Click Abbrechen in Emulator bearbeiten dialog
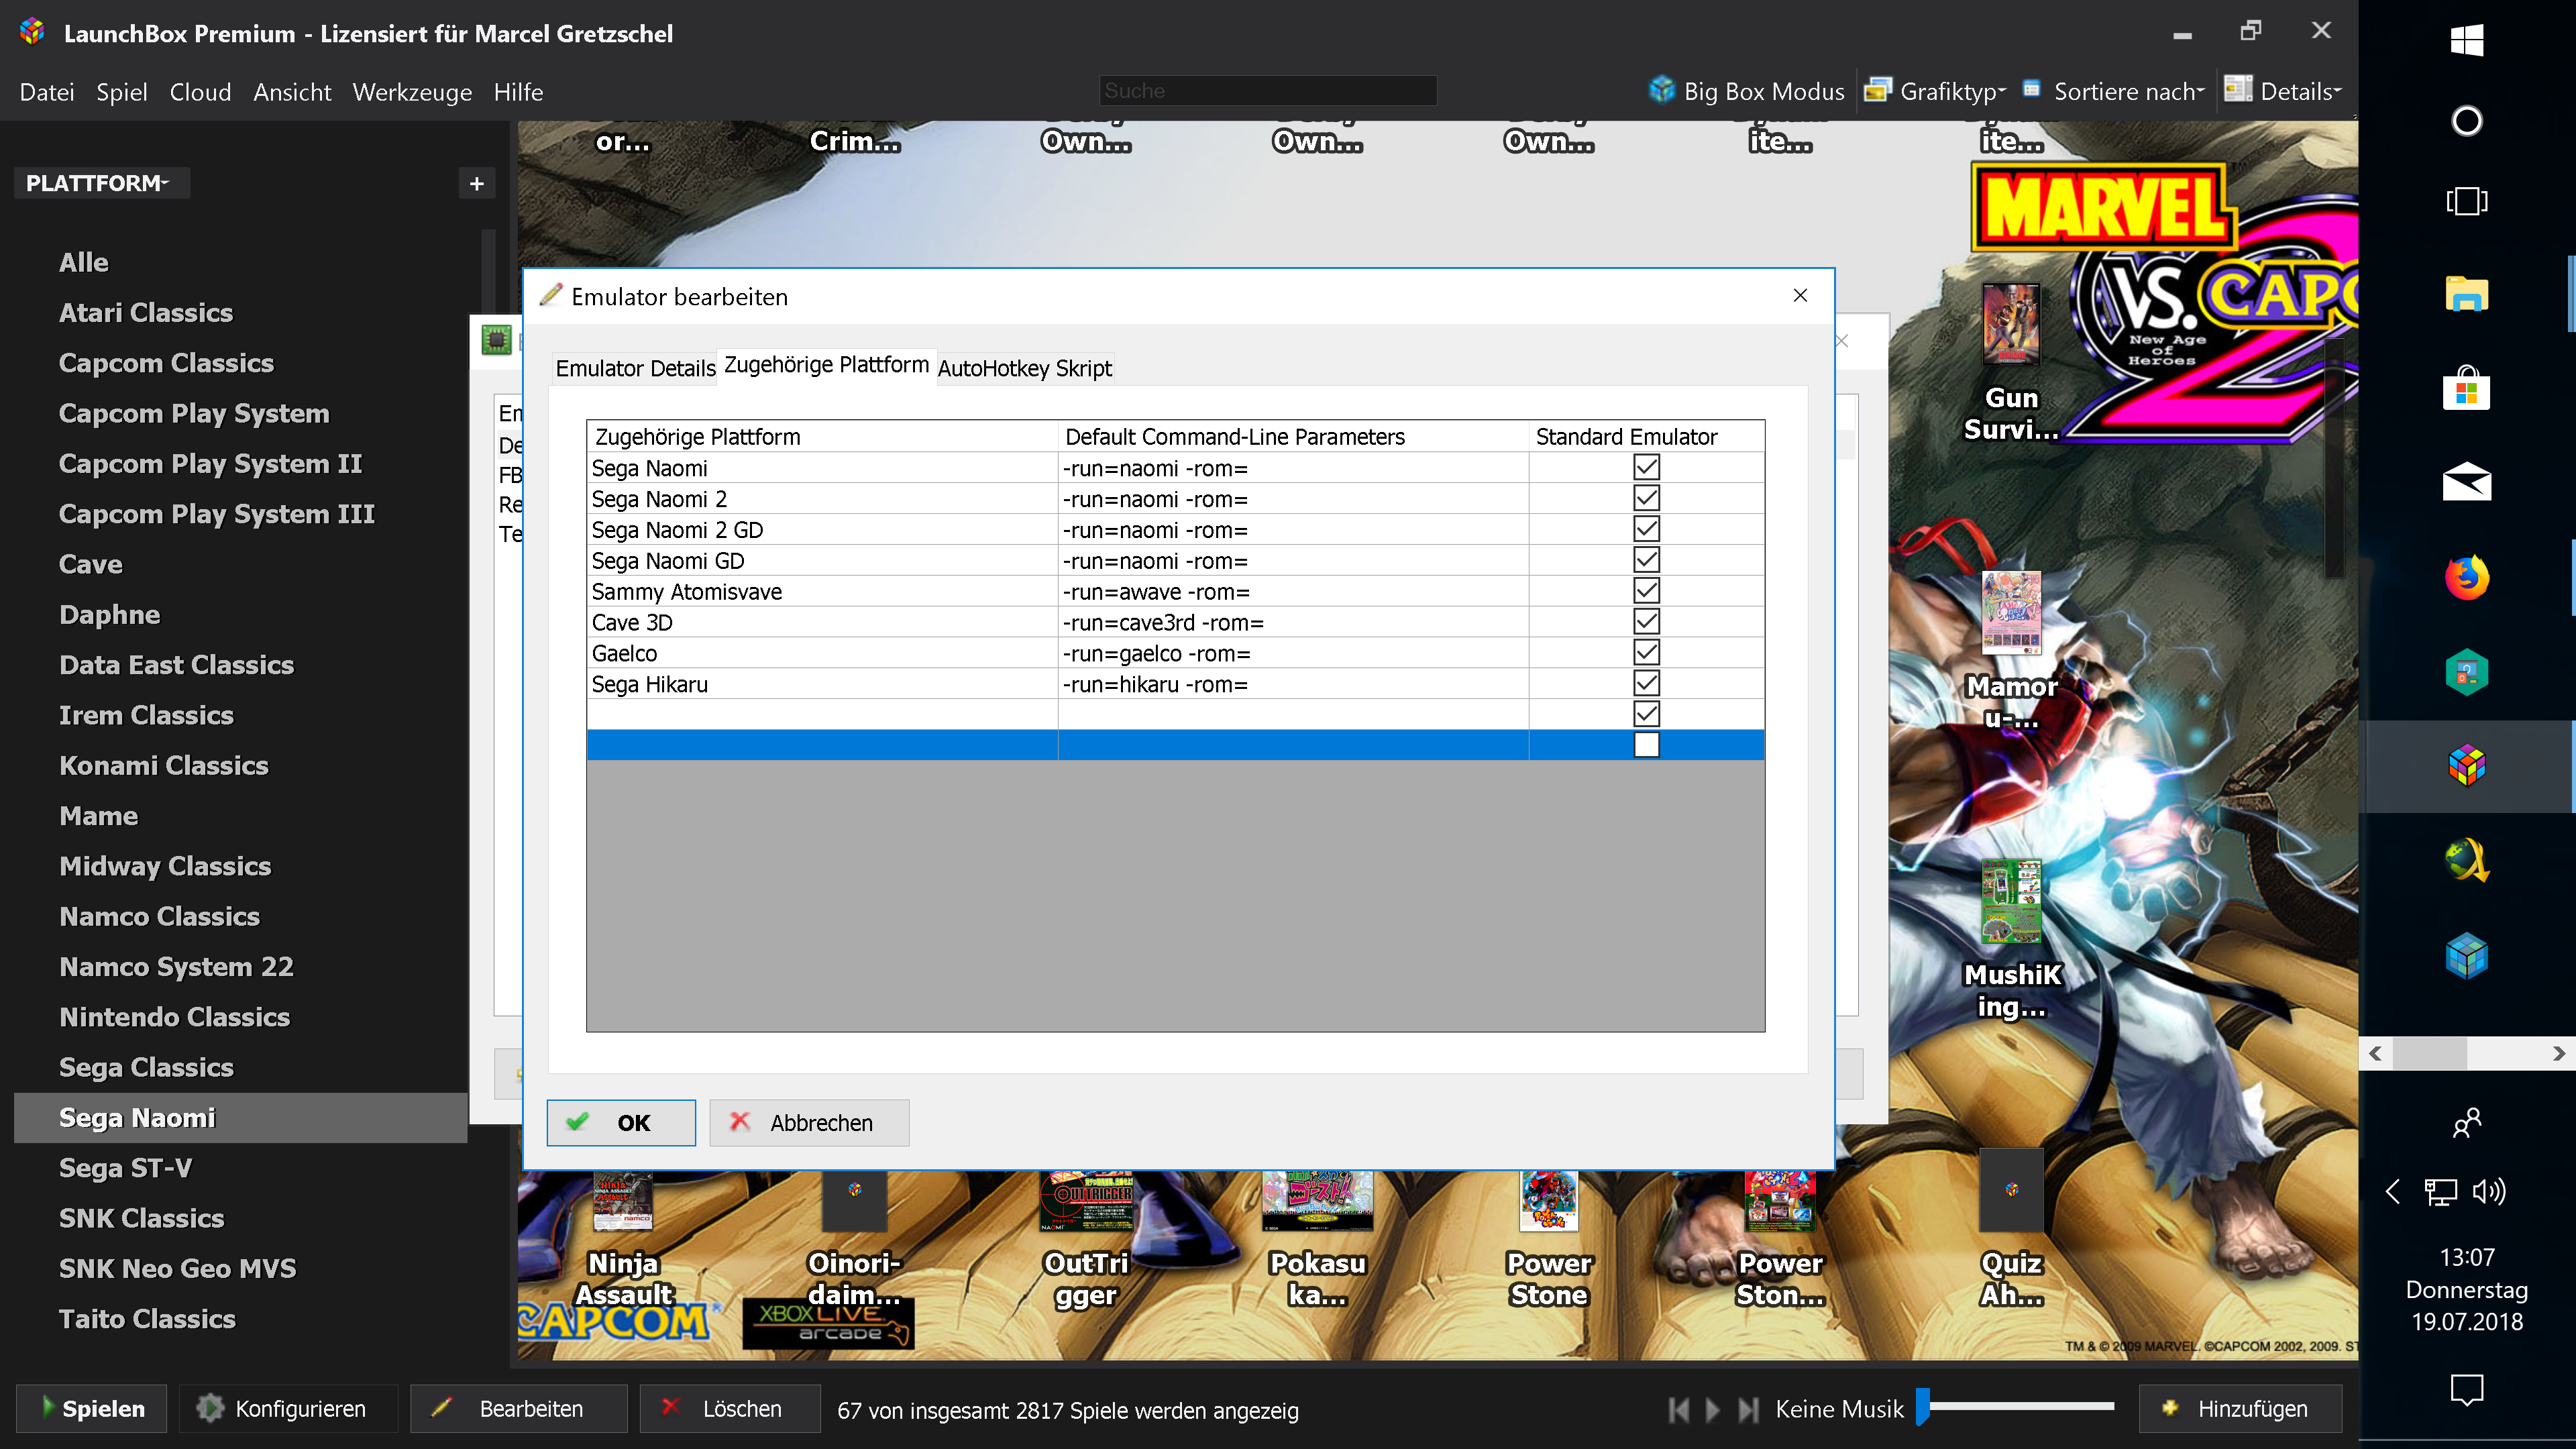Image resolution: width=2576 pixels, height=1449 pixels. (809, 1122)
